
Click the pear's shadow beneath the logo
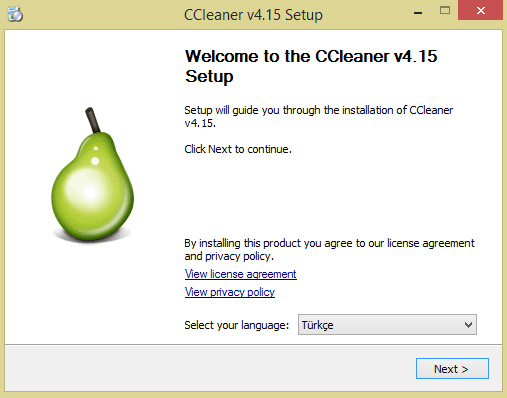[x=92, y=238]
